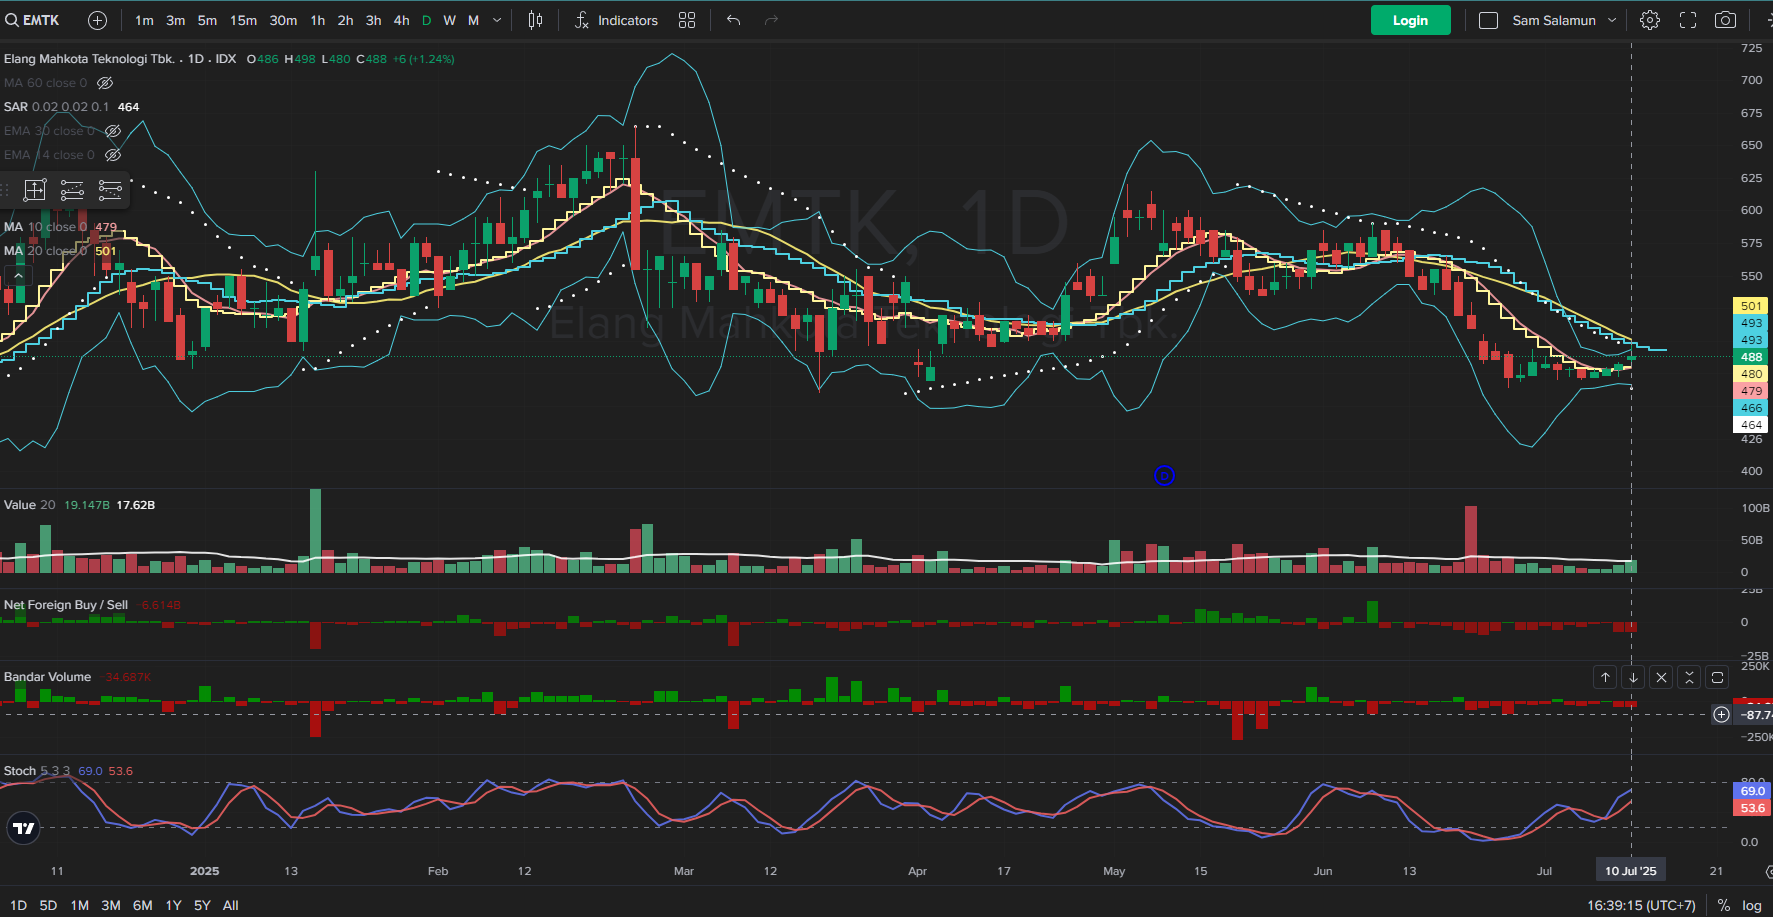Add a symbol to compare with plus icon
Image resolution: width=1773 pixels, height=917 pixels.
point(97,20)
